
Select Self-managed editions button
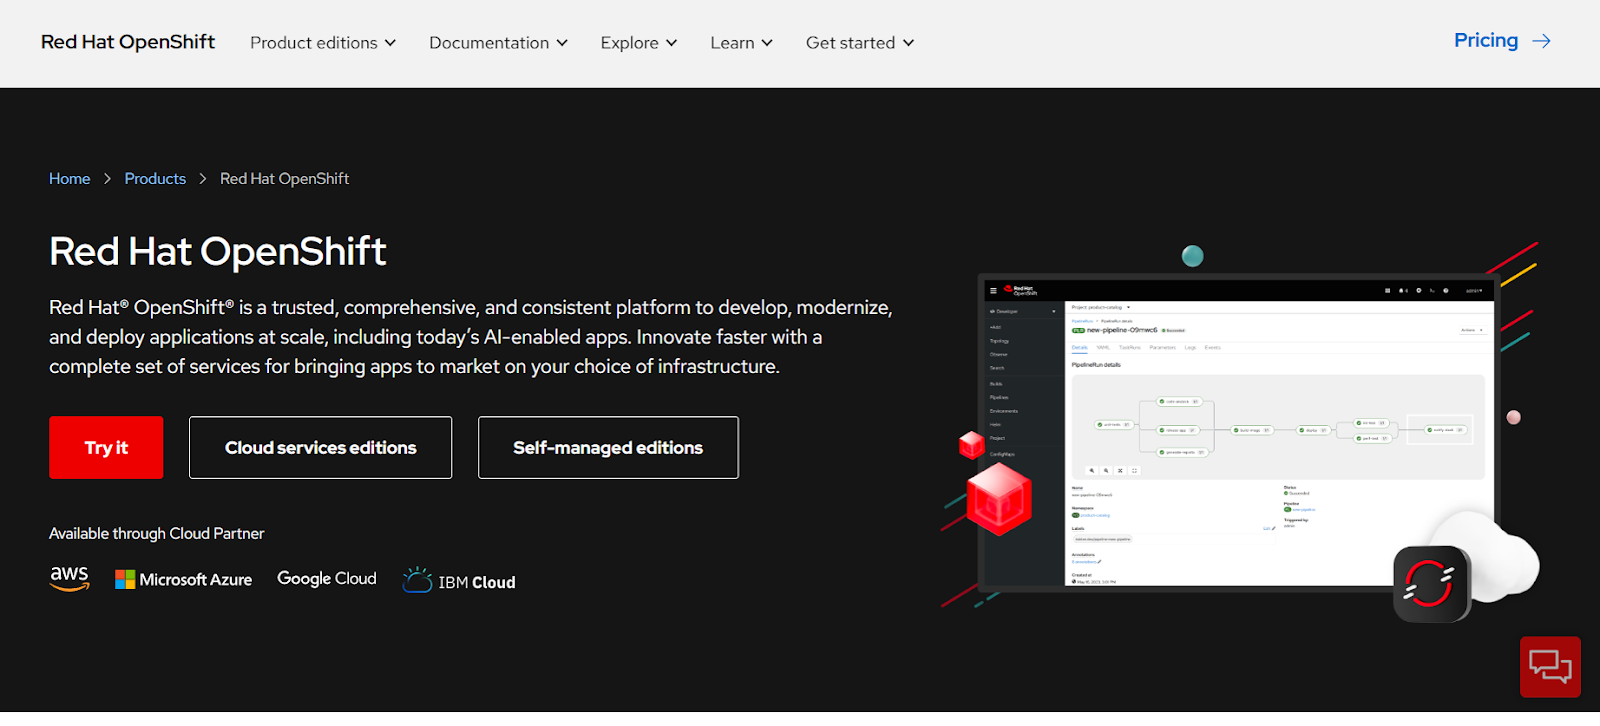tap(608, 448)
